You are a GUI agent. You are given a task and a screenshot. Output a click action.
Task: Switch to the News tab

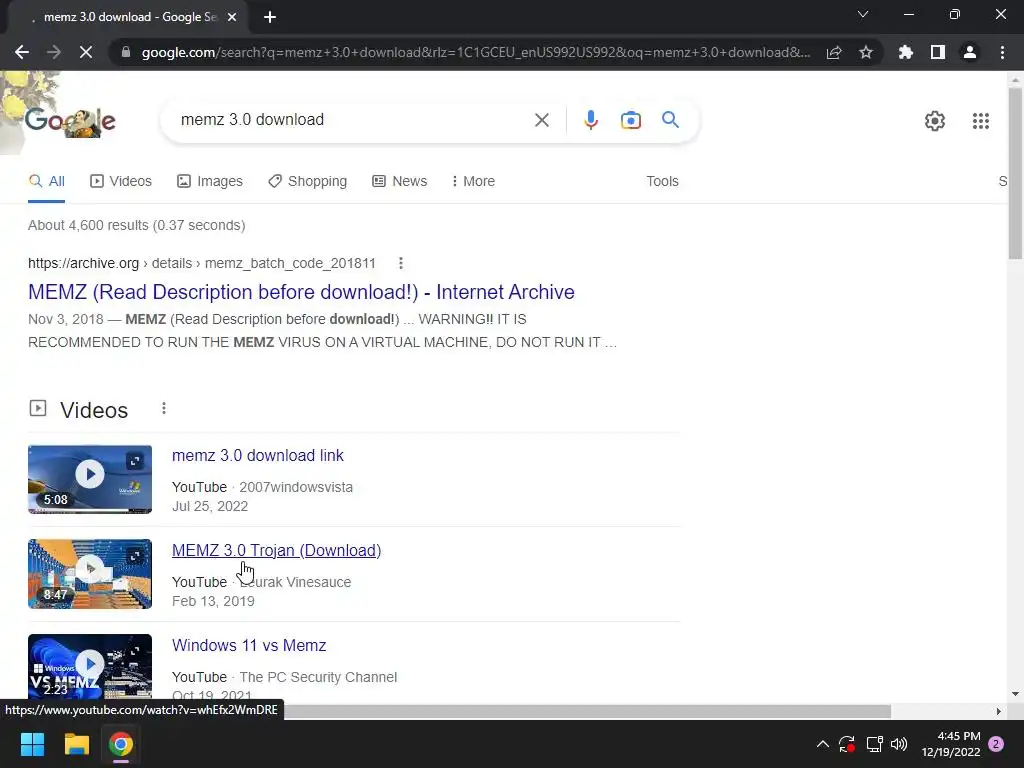tap(400, 182)
